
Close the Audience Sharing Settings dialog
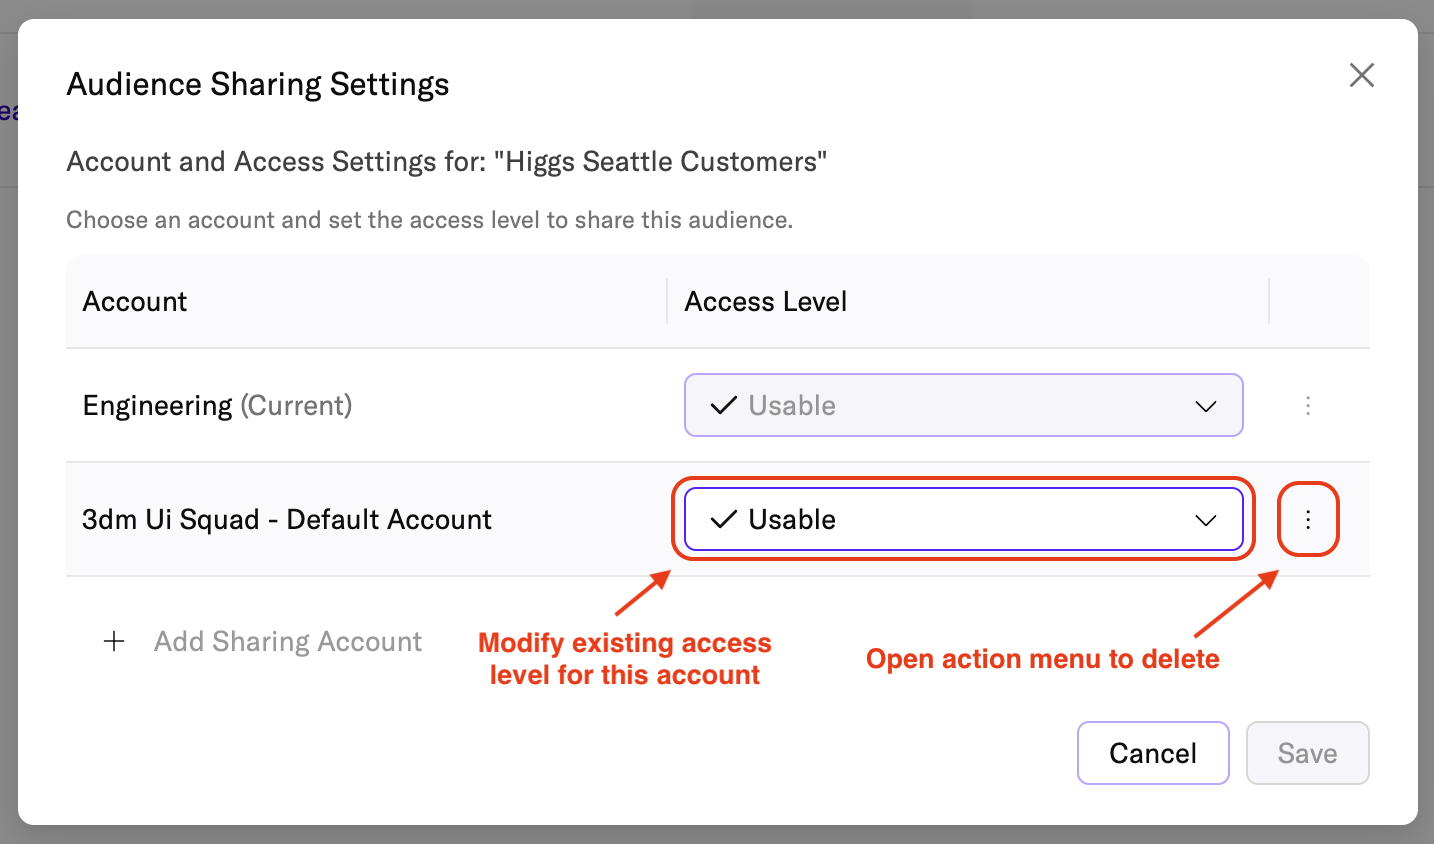pyautogui.click(x=1361, y=75)
